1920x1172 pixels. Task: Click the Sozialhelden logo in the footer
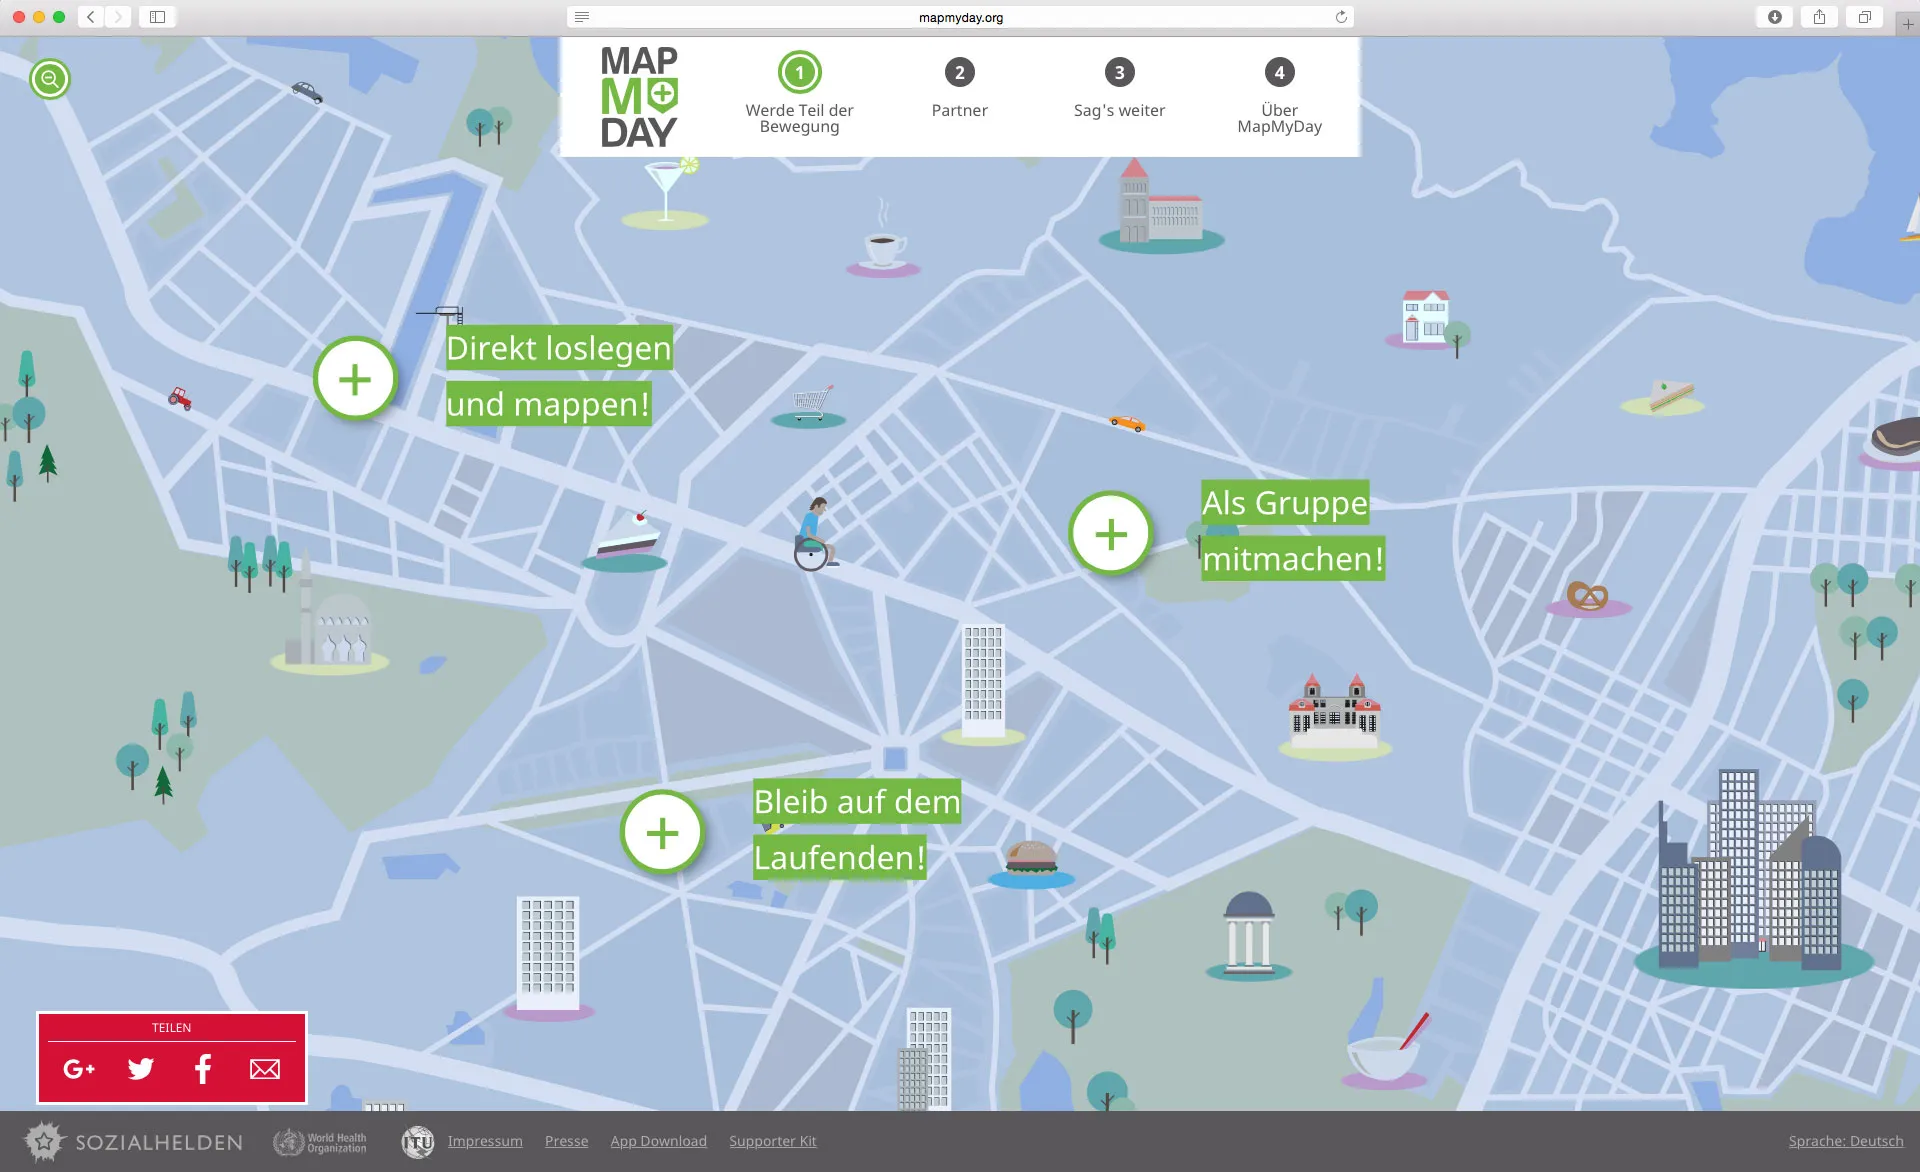(x=133, y=1142)
